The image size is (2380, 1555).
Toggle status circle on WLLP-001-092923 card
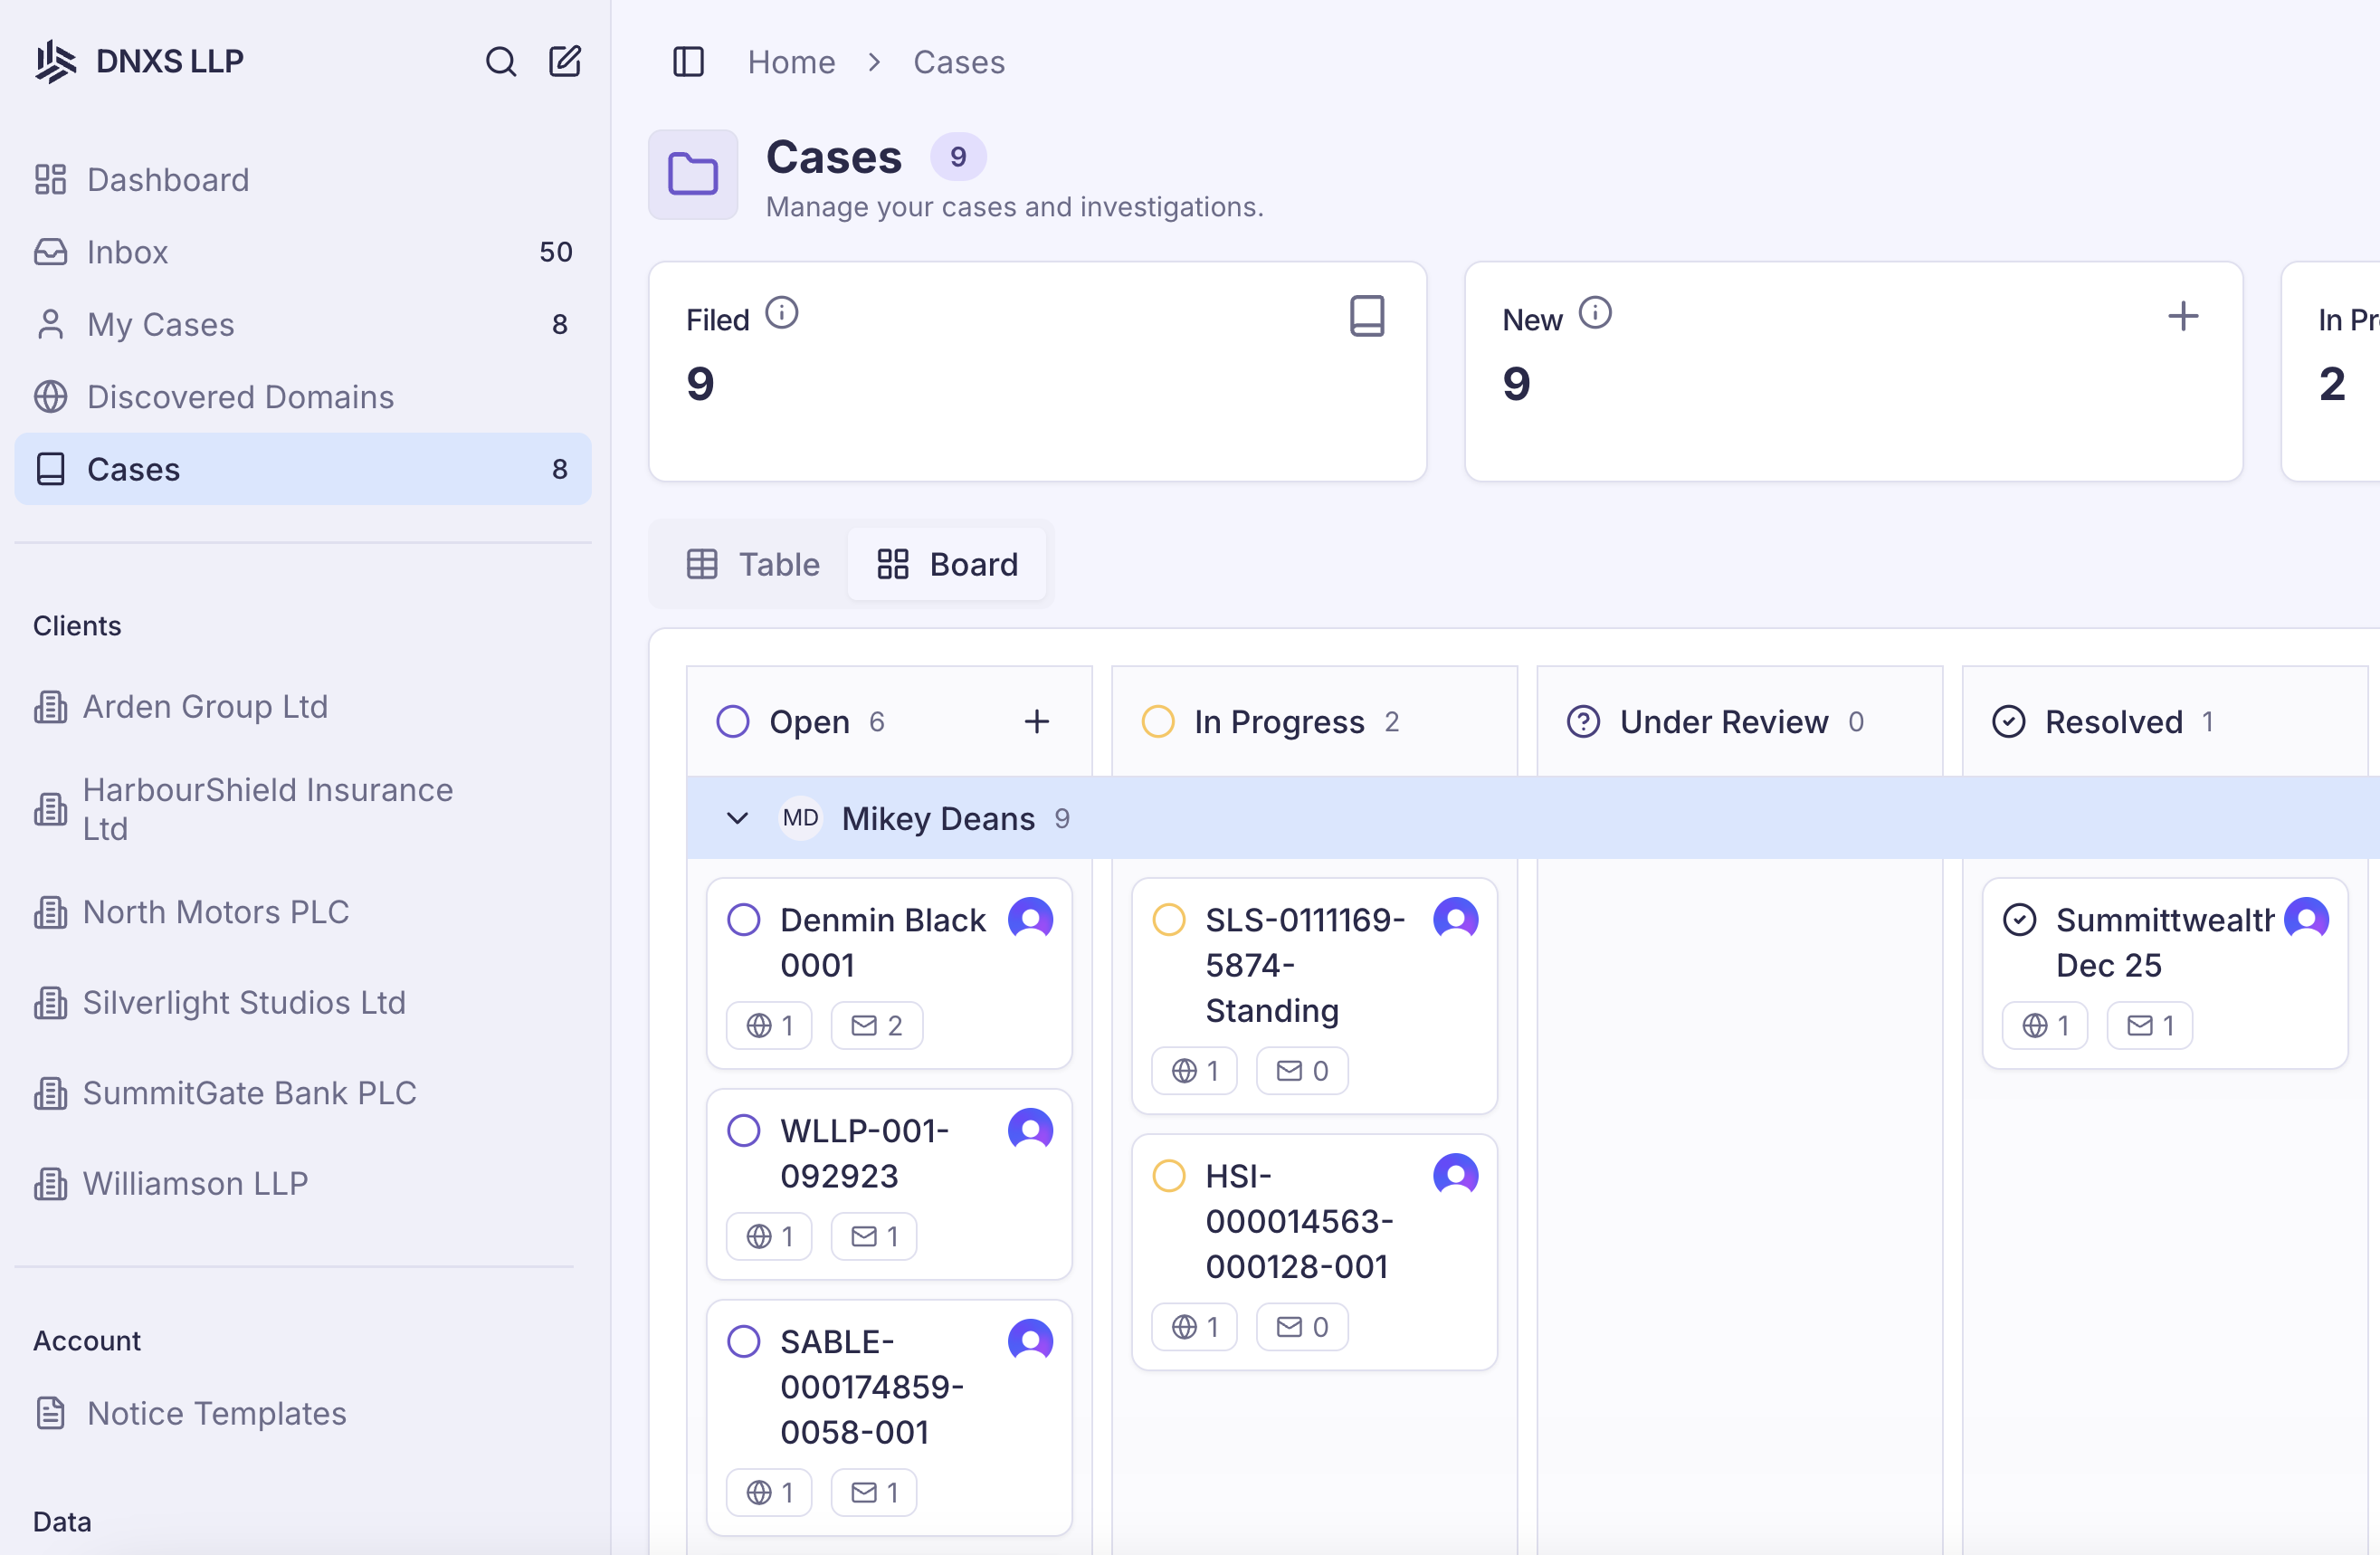[744, 1130]
